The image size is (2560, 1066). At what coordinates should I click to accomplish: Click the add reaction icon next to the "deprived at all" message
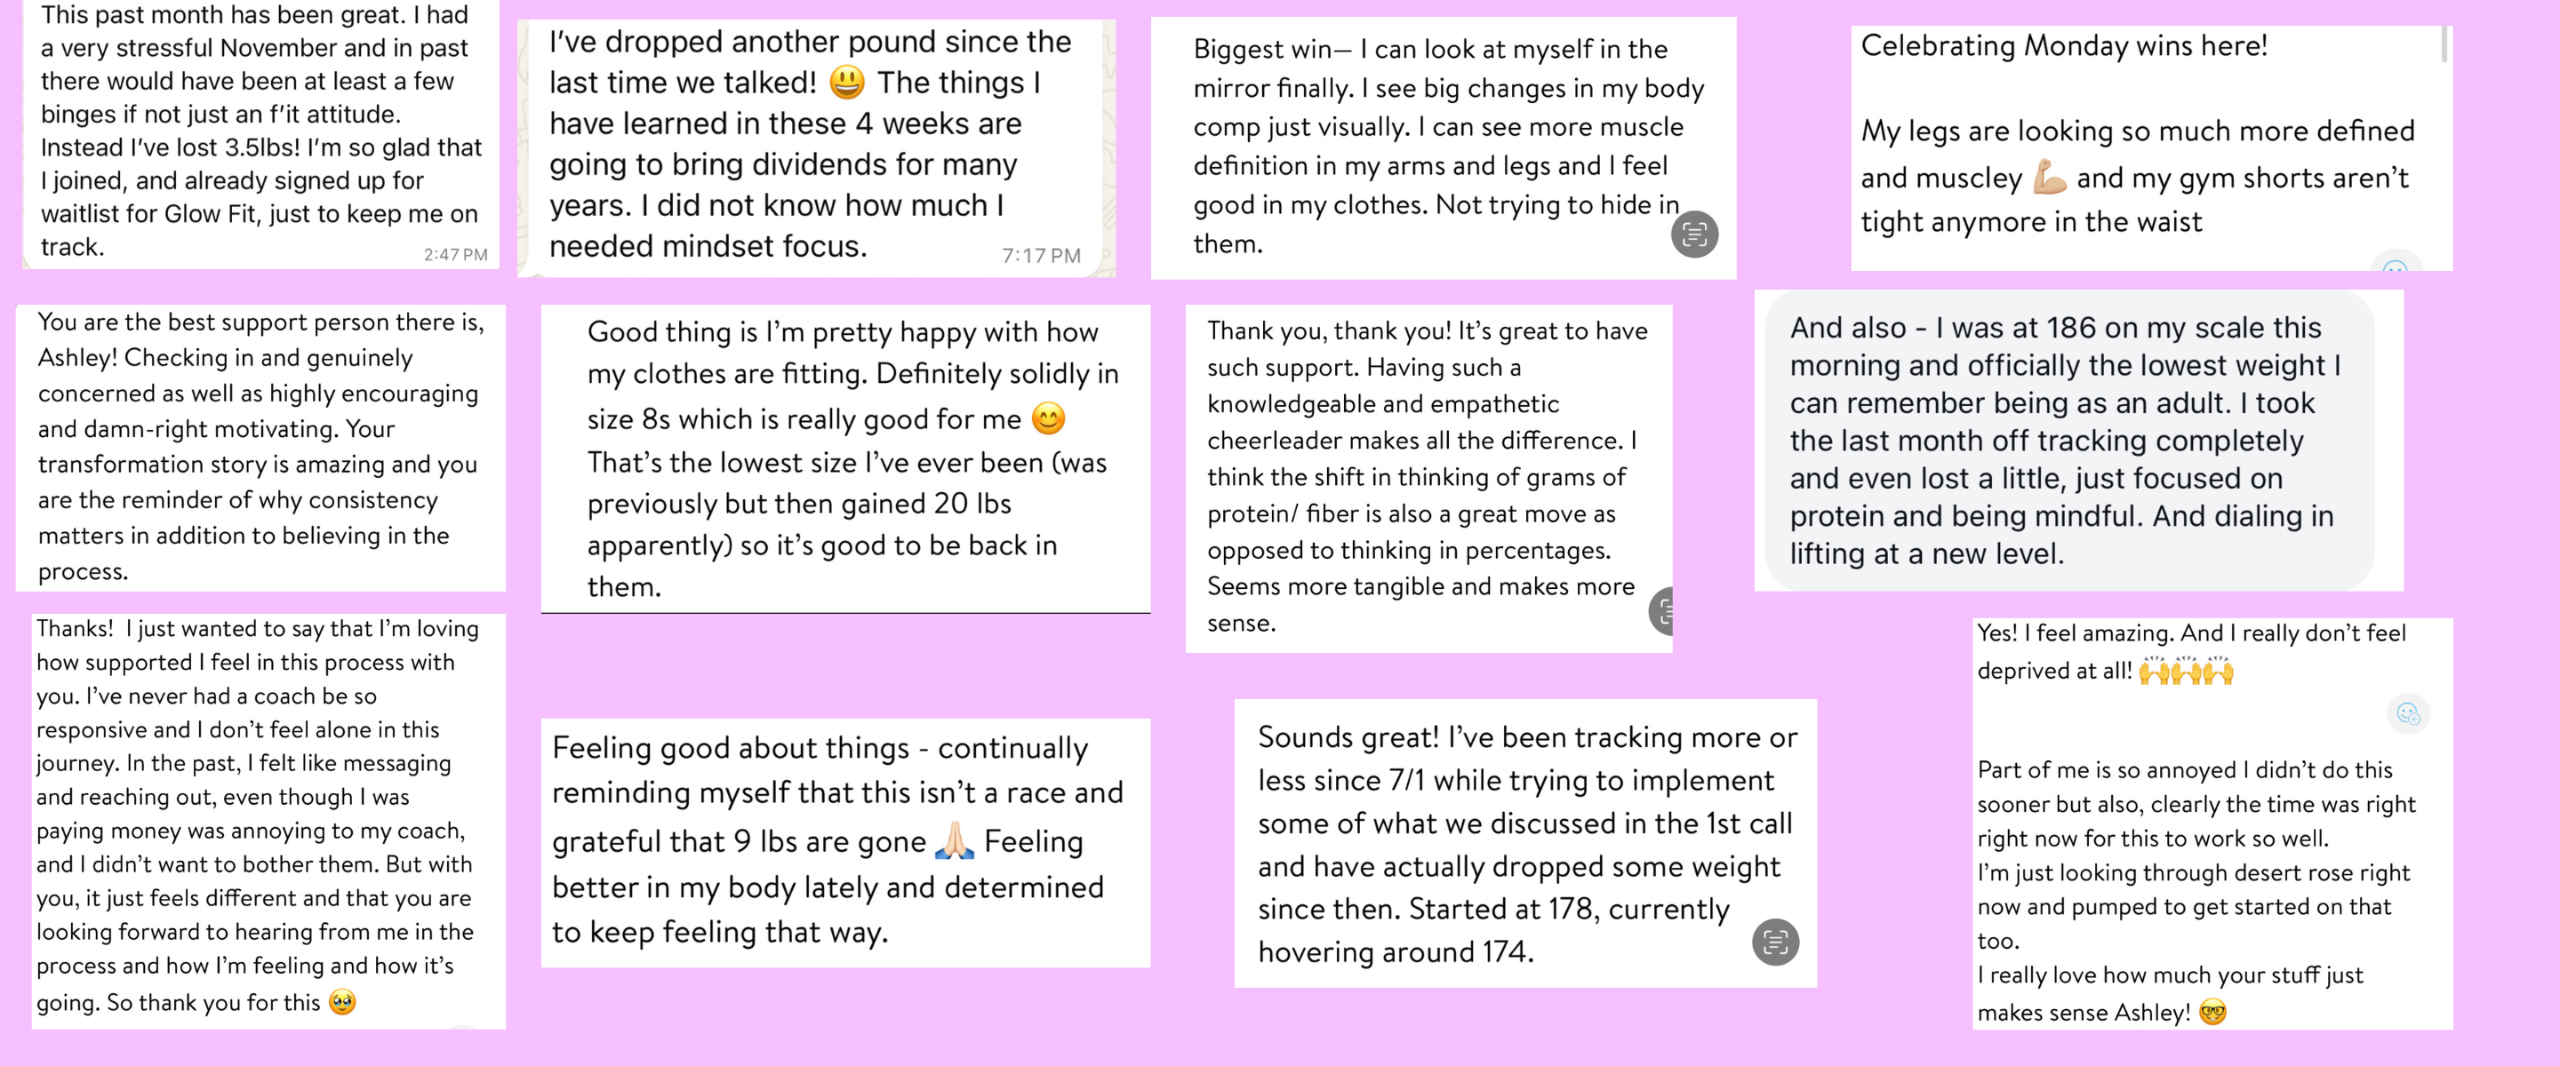(x=2408, y=714)
